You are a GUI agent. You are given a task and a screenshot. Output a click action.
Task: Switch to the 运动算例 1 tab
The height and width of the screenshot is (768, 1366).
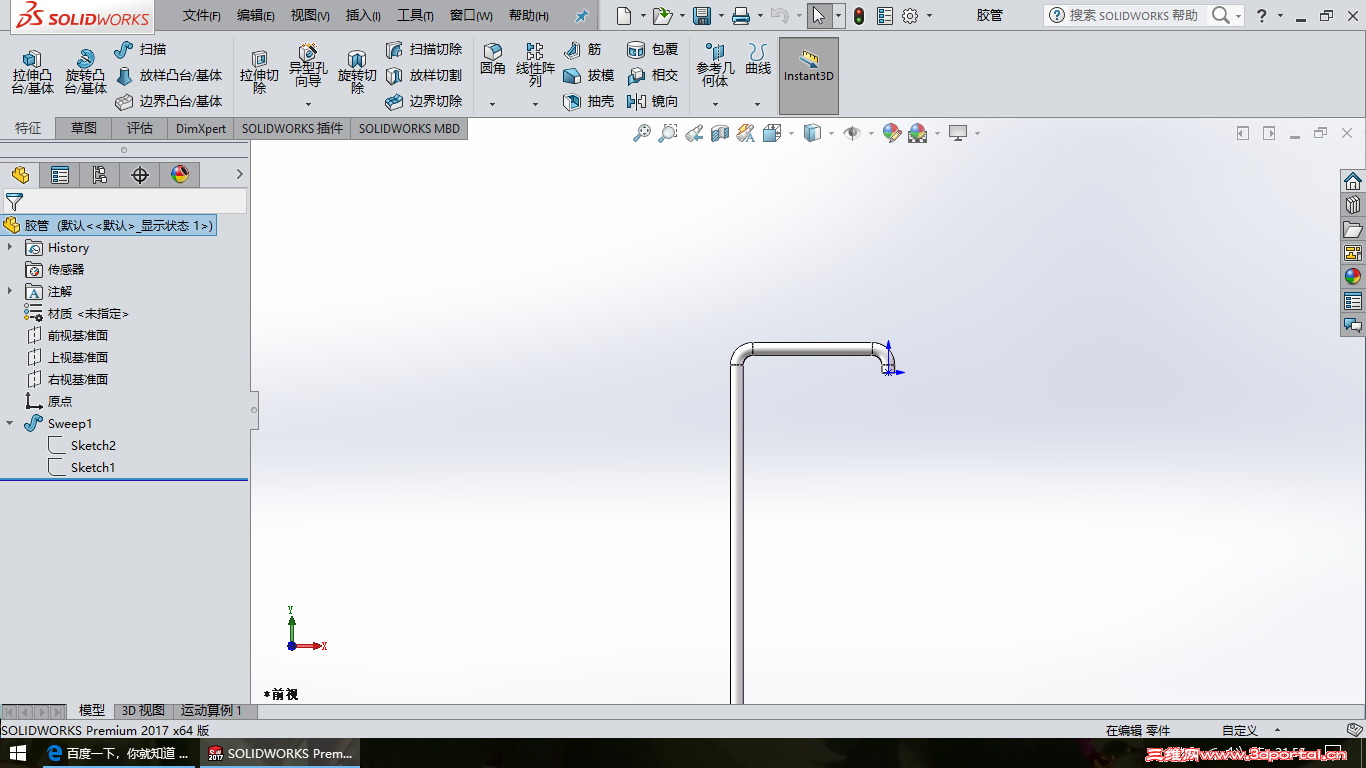pos(212,711)
